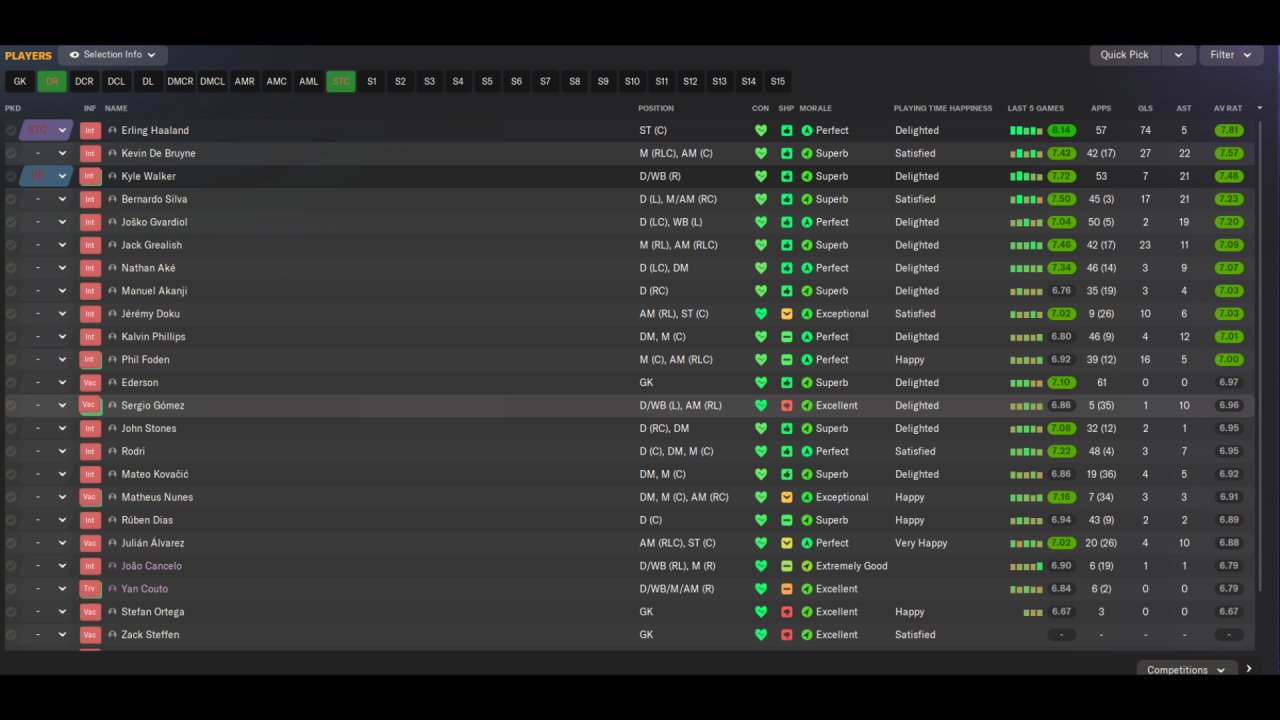
Task: Toggle the picked checkmark for Ederson
Action: coord(11,383)
